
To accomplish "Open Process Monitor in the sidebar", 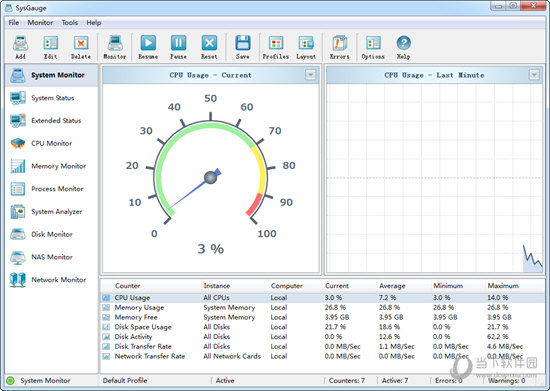I will pyautogui.click(x=52, y=189).
